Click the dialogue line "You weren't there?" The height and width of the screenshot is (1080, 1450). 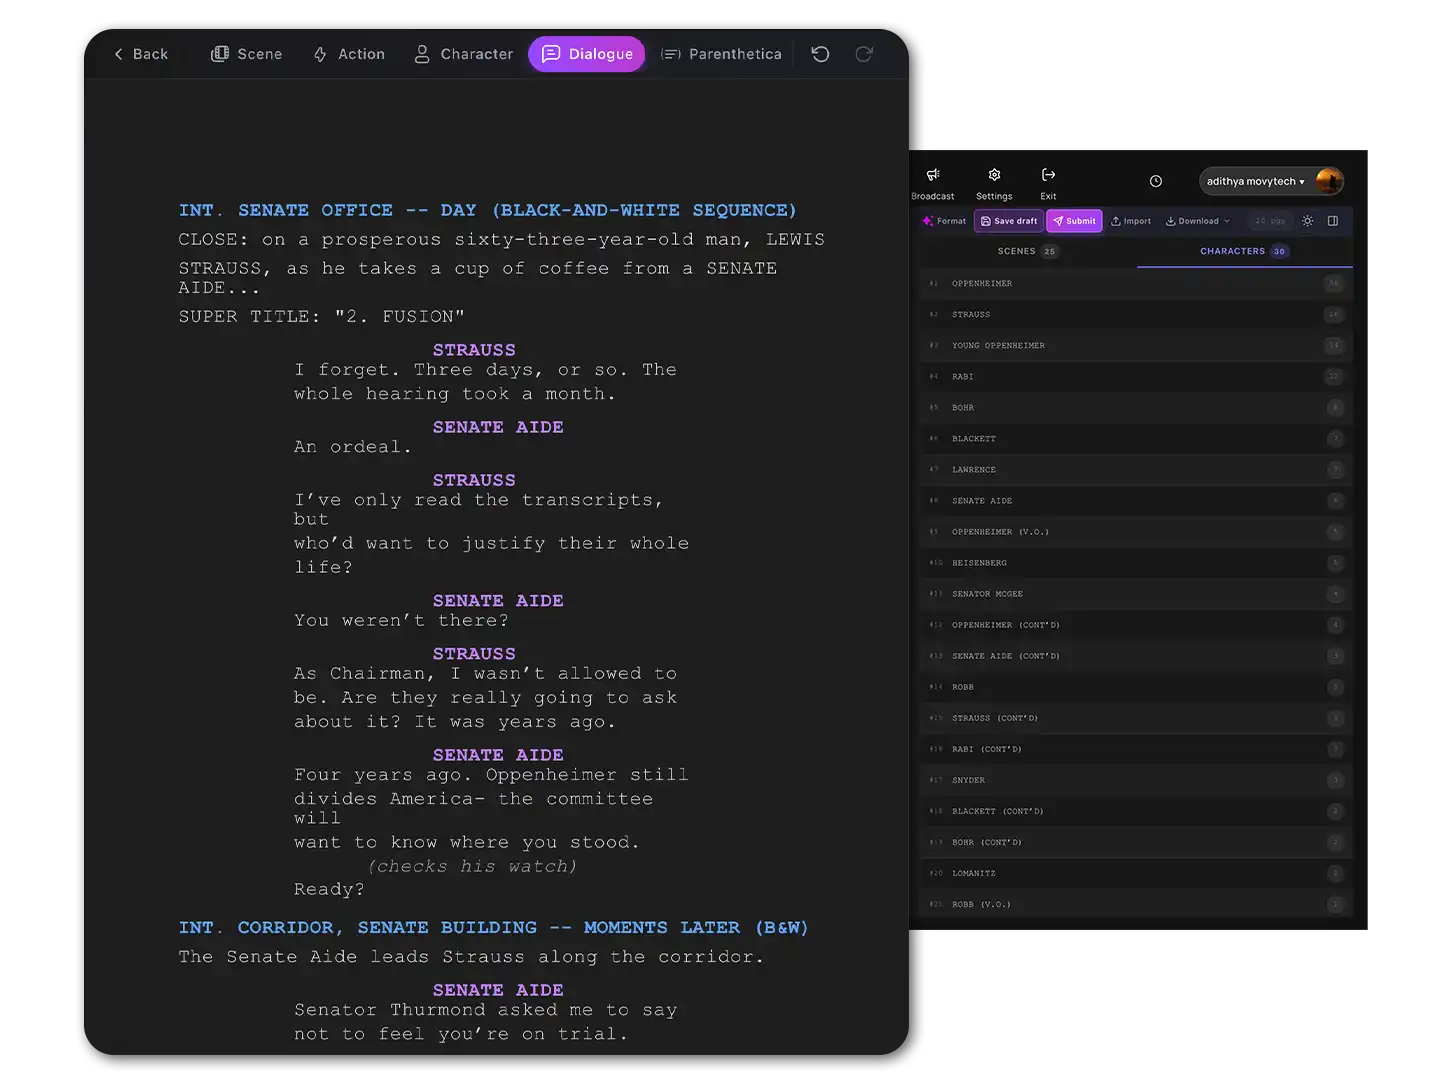click(401, 620)
